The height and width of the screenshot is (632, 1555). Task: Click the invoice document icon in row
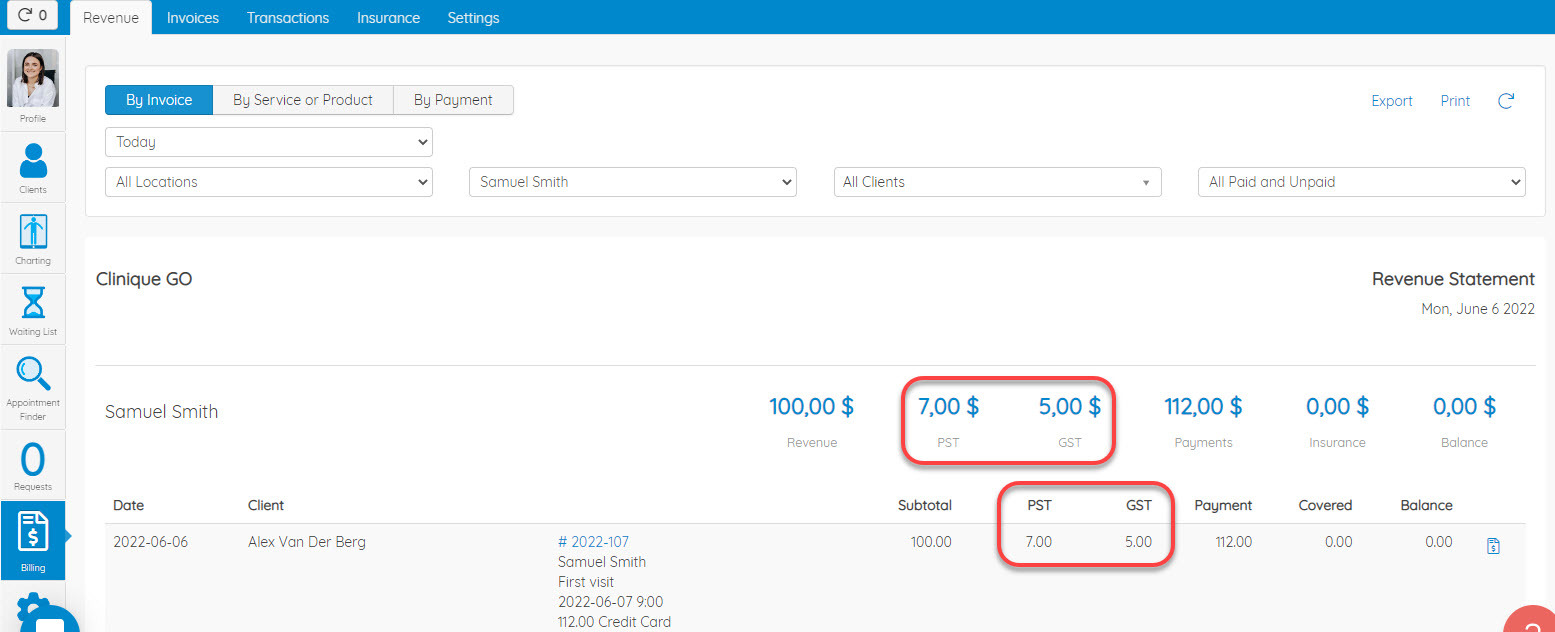(1493, 546)
